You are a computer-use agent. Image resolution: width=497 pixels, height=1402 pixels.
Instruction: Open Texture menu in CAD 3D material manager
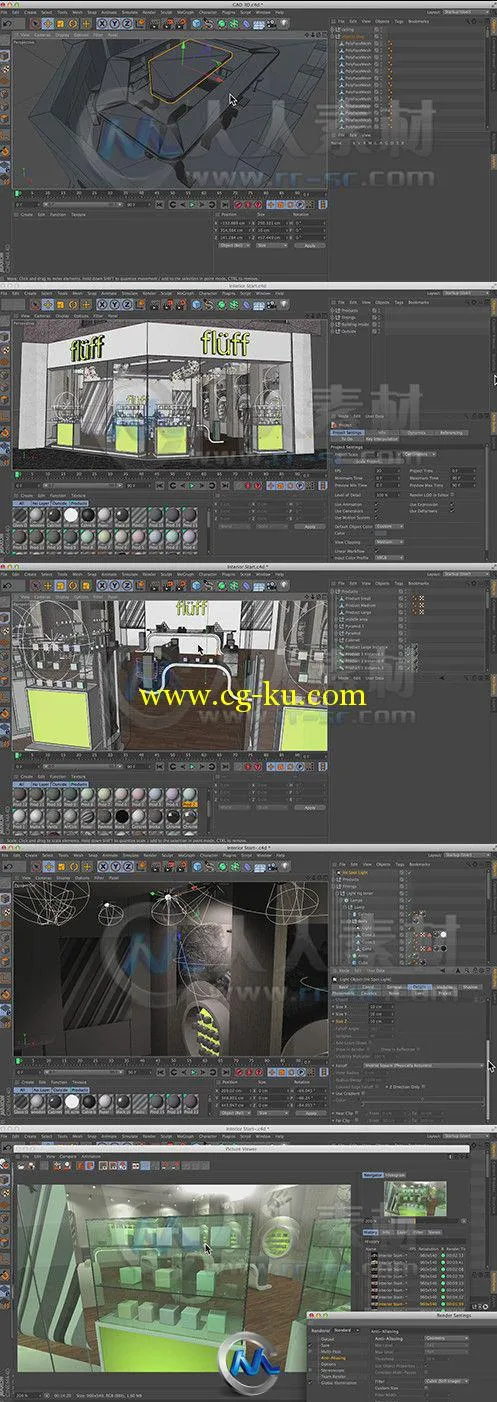[x=78, y=213]
